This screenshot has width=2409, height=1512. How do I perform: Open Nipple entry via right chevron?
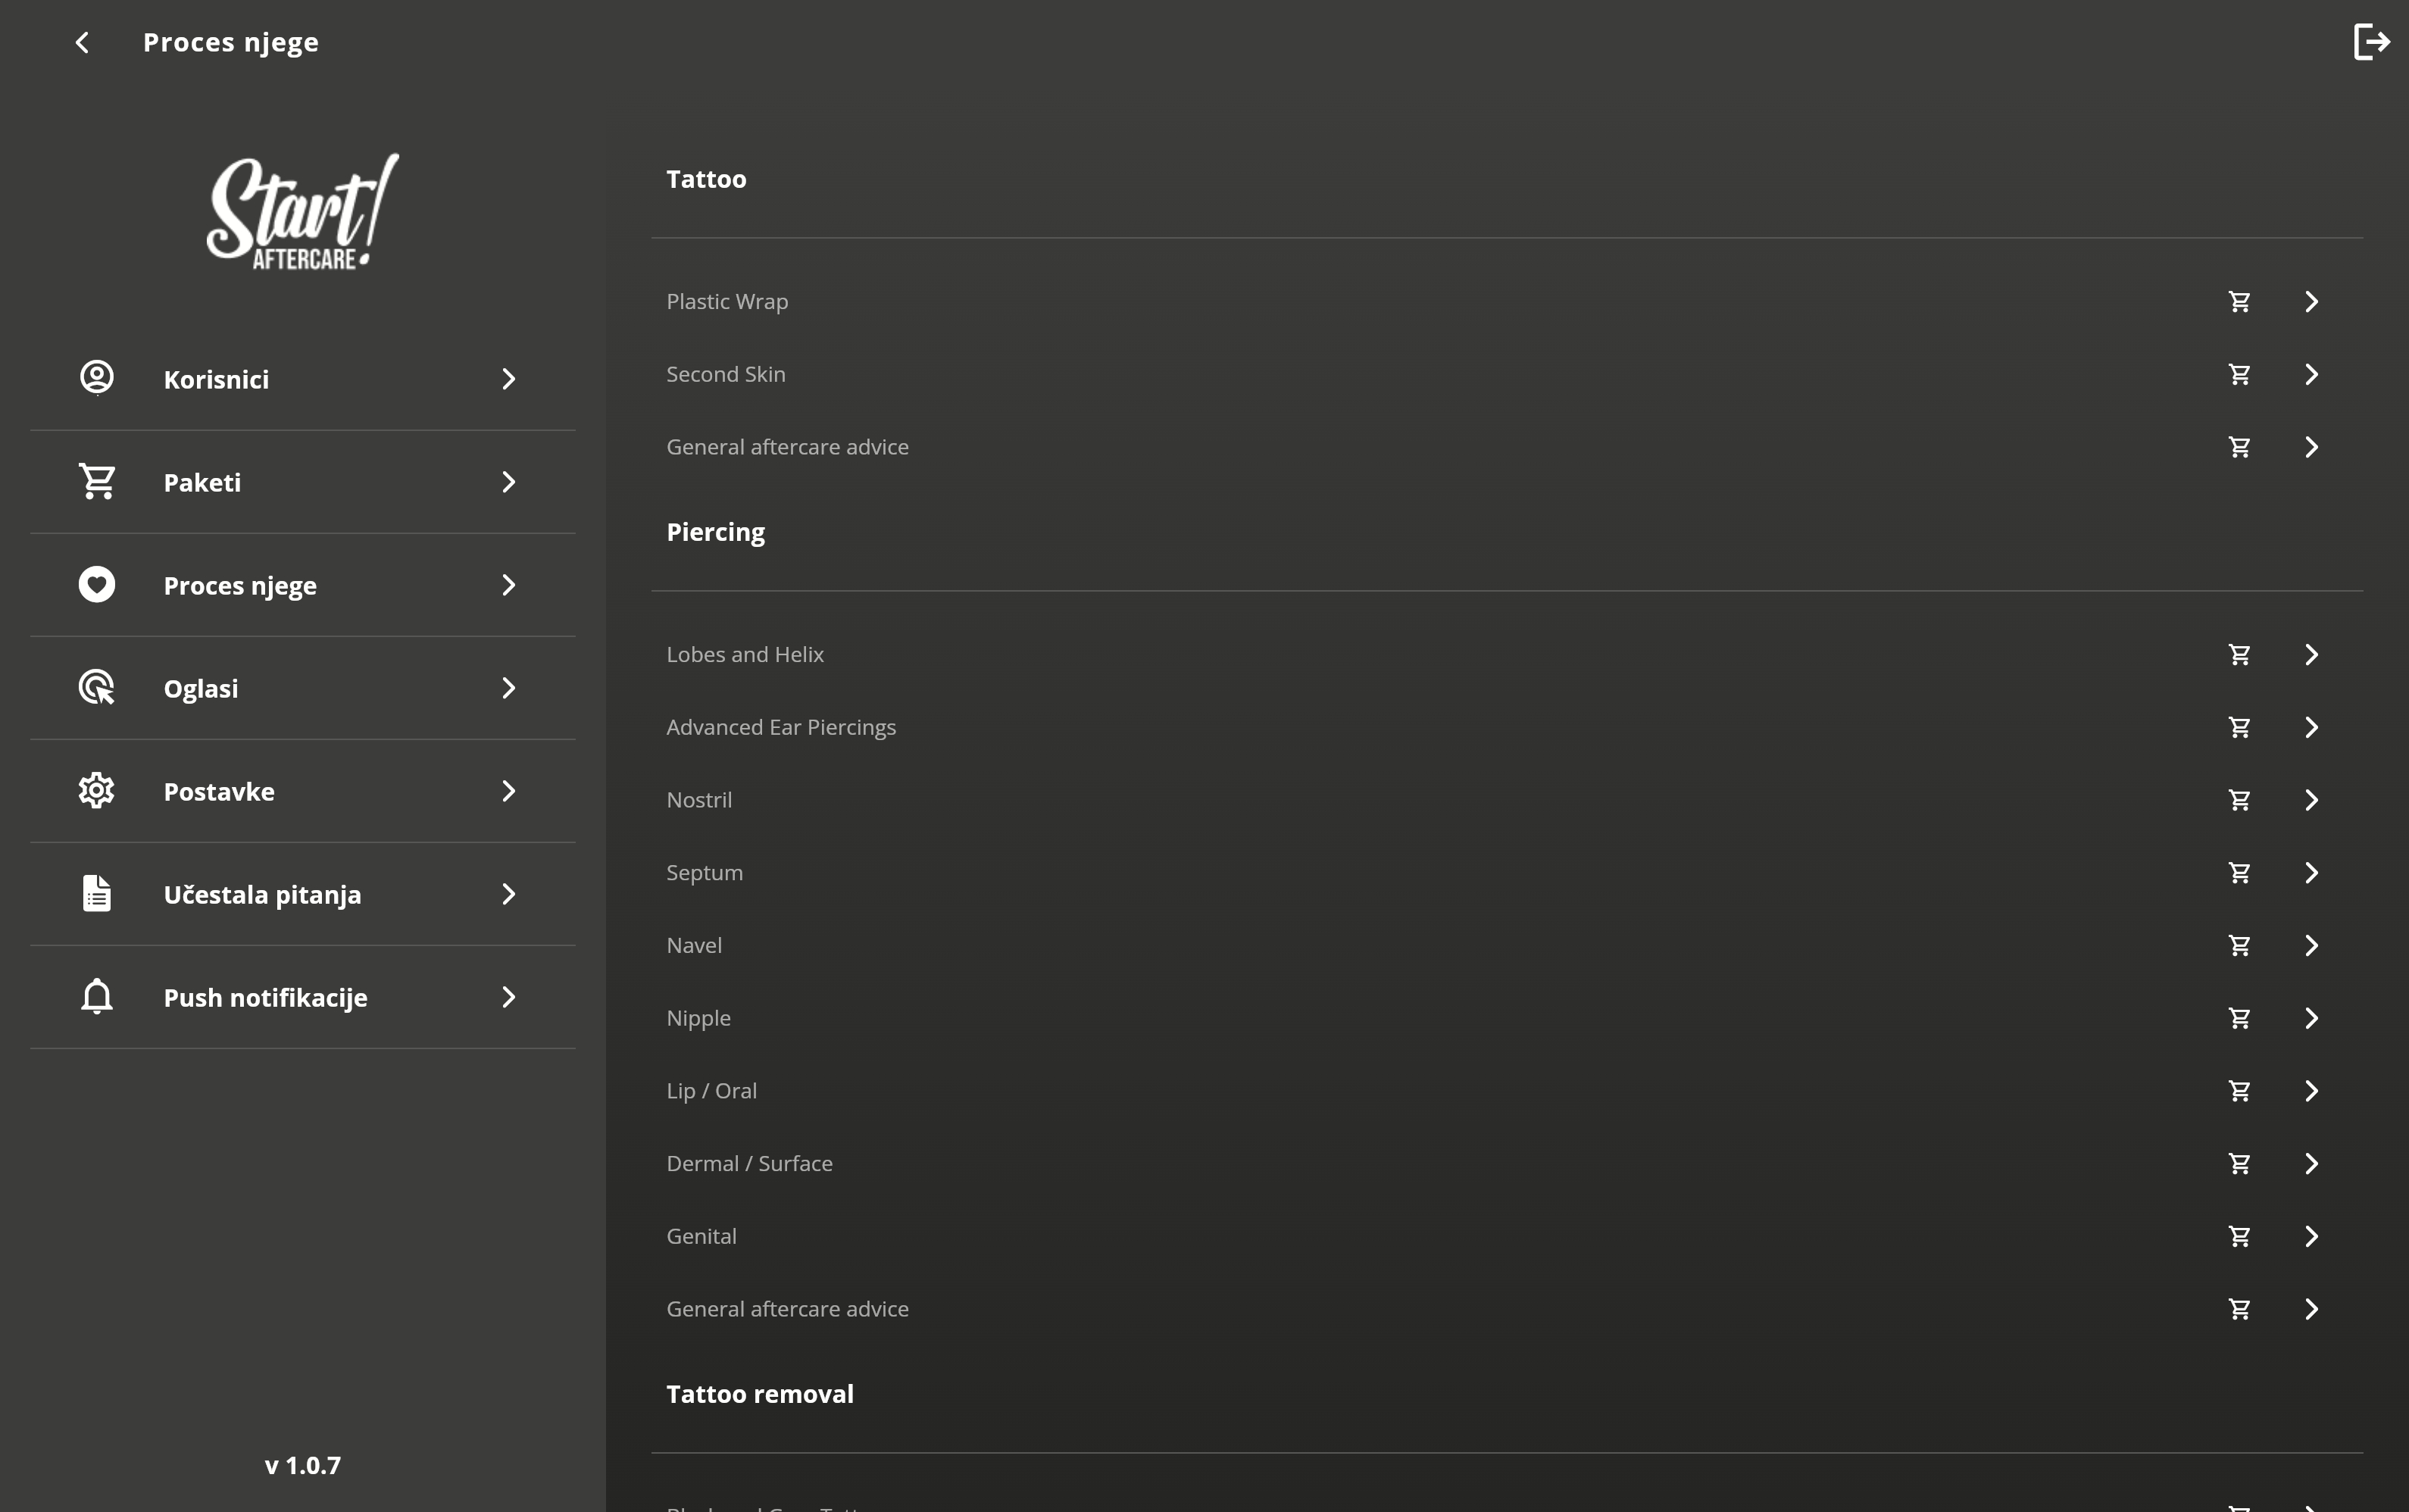(2311, 1018)
